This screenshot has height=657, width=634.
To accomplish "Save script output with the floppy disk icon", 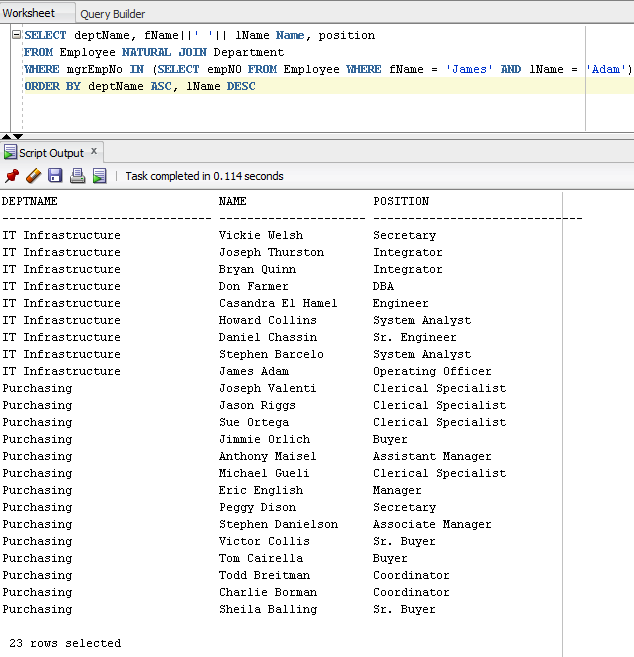I will pyautogui.click(x=55, y=176).
